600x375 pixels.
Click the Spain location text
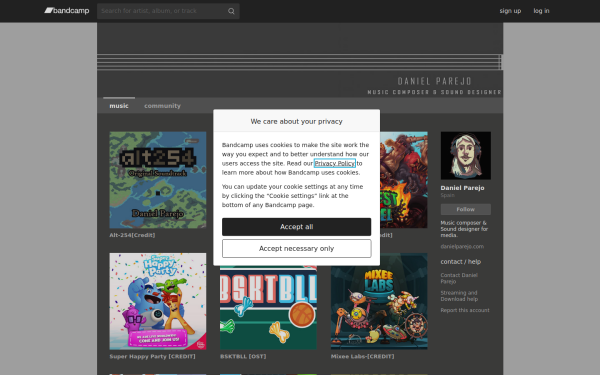(447, 195)
